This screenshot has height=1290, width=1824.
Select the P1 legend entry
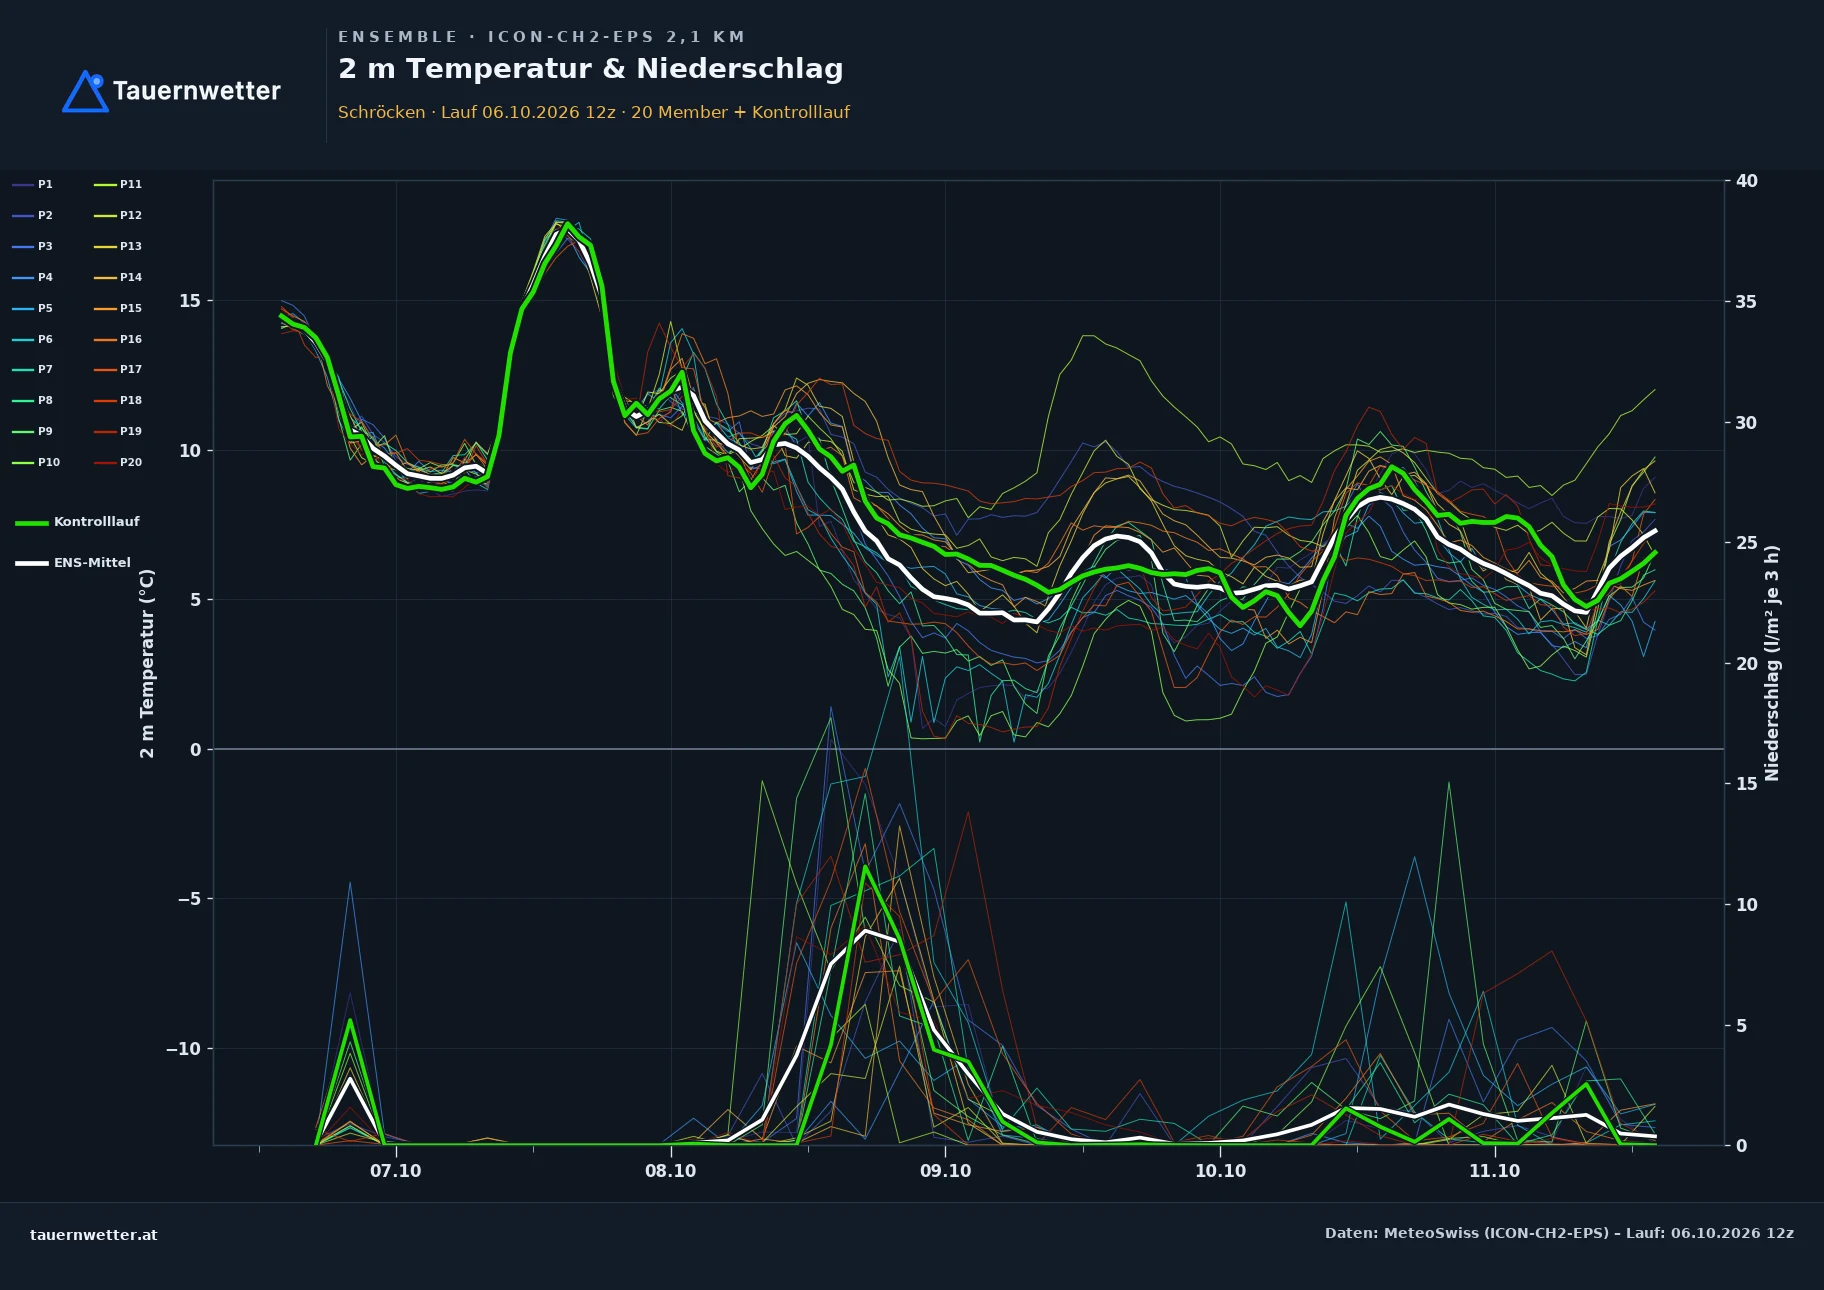click(x=33, y=184)
